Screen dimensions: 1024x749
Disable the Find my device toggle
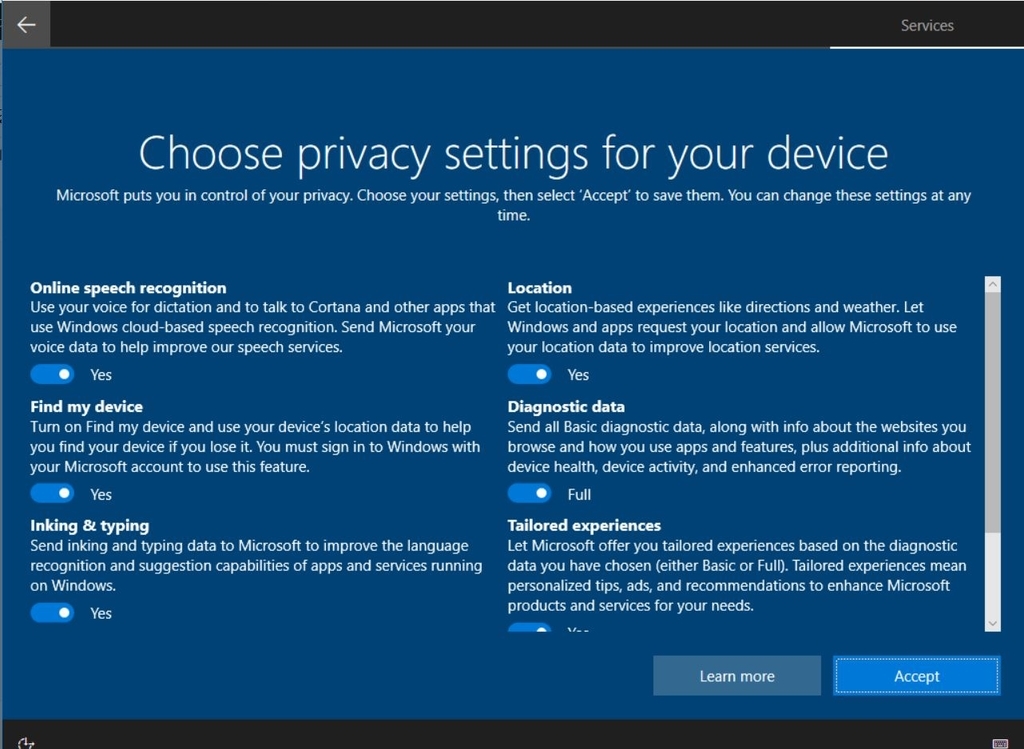[52, 494]
